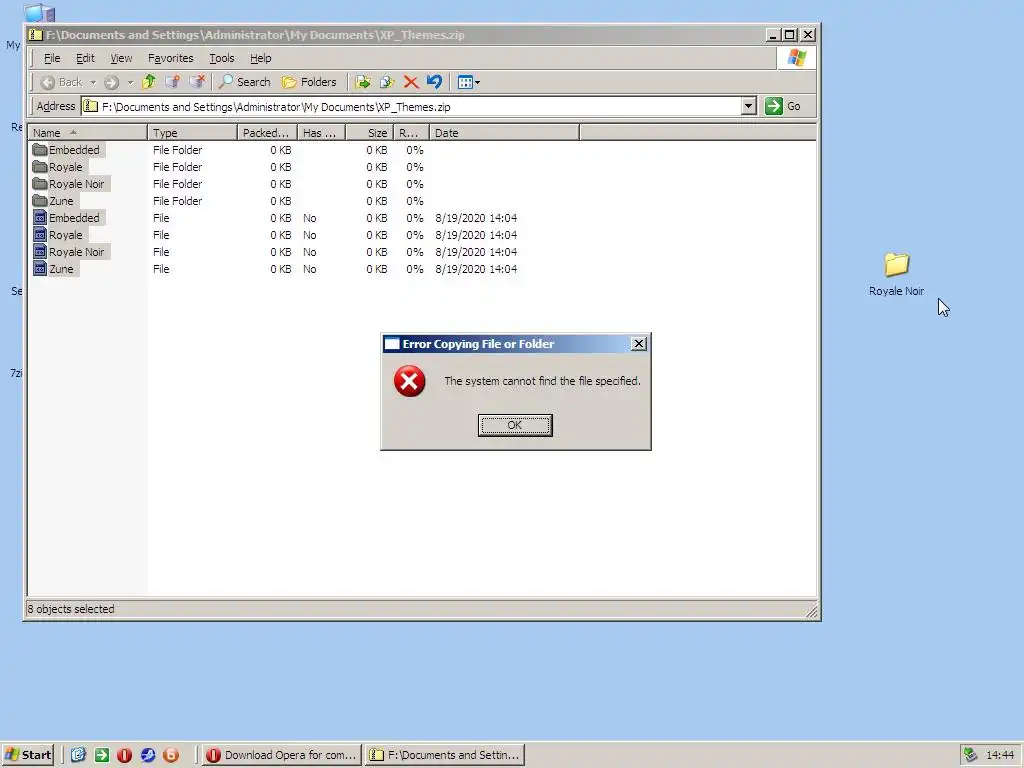Sort by the Type column header
Screen dimensions: 1024x768
(x=192, y=133)
